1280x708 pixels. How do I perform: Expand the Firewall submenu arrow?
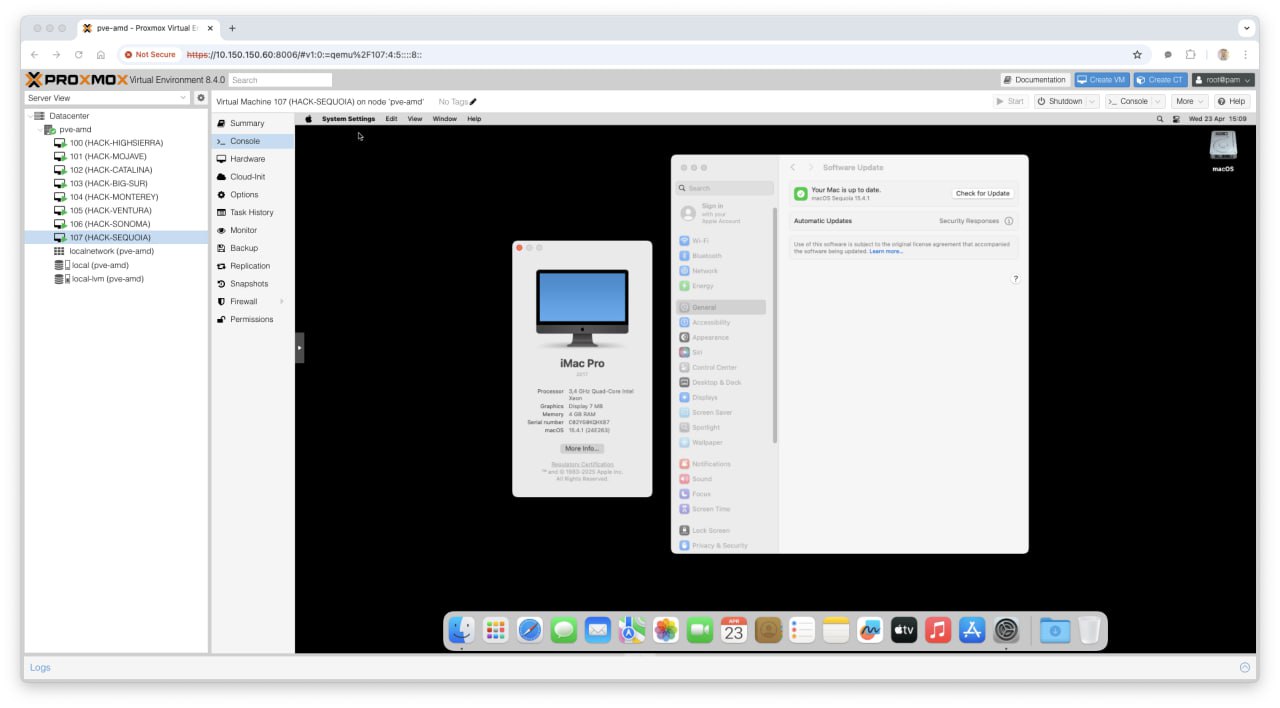pyautogui.click(x=282, y=302)
